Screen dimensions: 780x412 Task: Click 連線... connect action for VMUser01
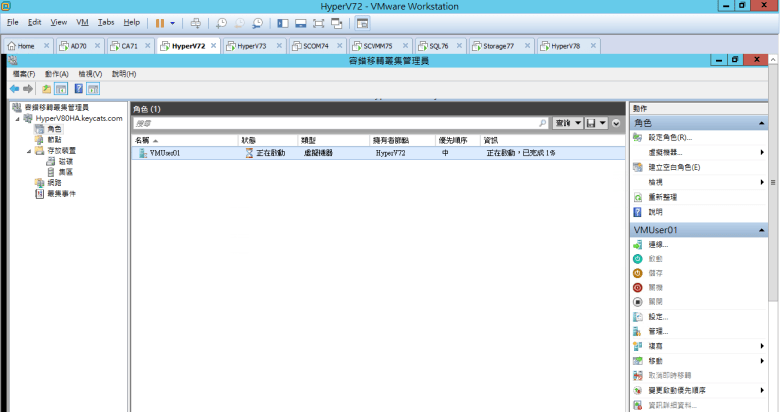(657, 244)
